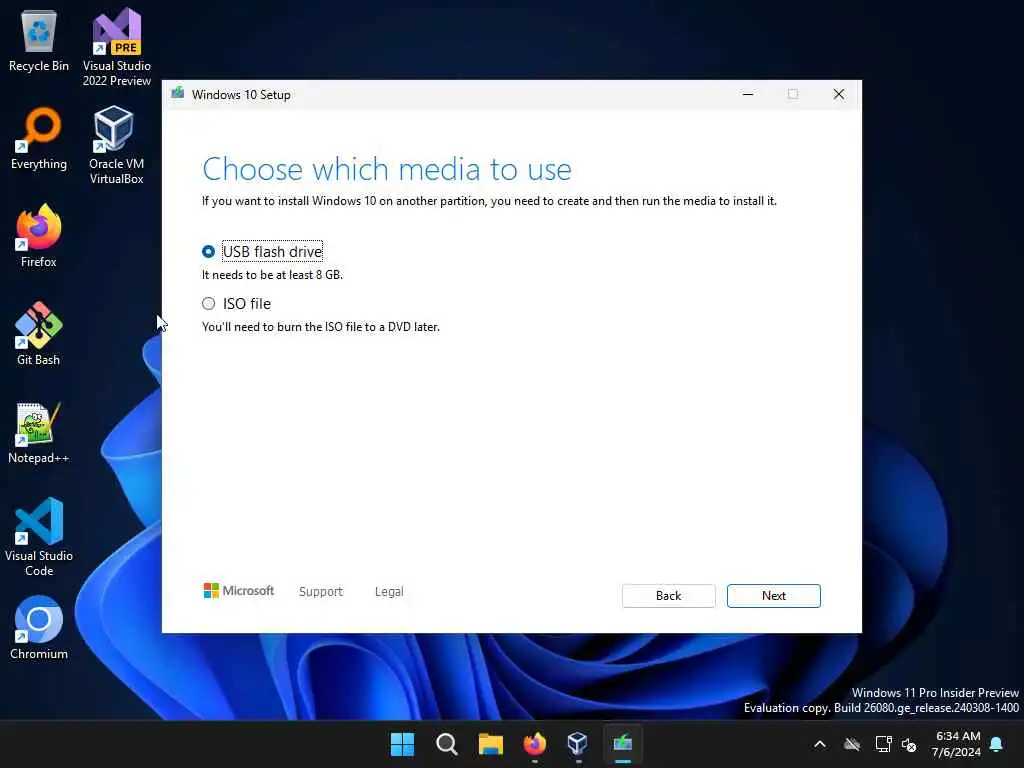Open Visual Studio 2022 Preview shortcut
Viewport: 1024px width, 768px height.
[x=117, y=47]
